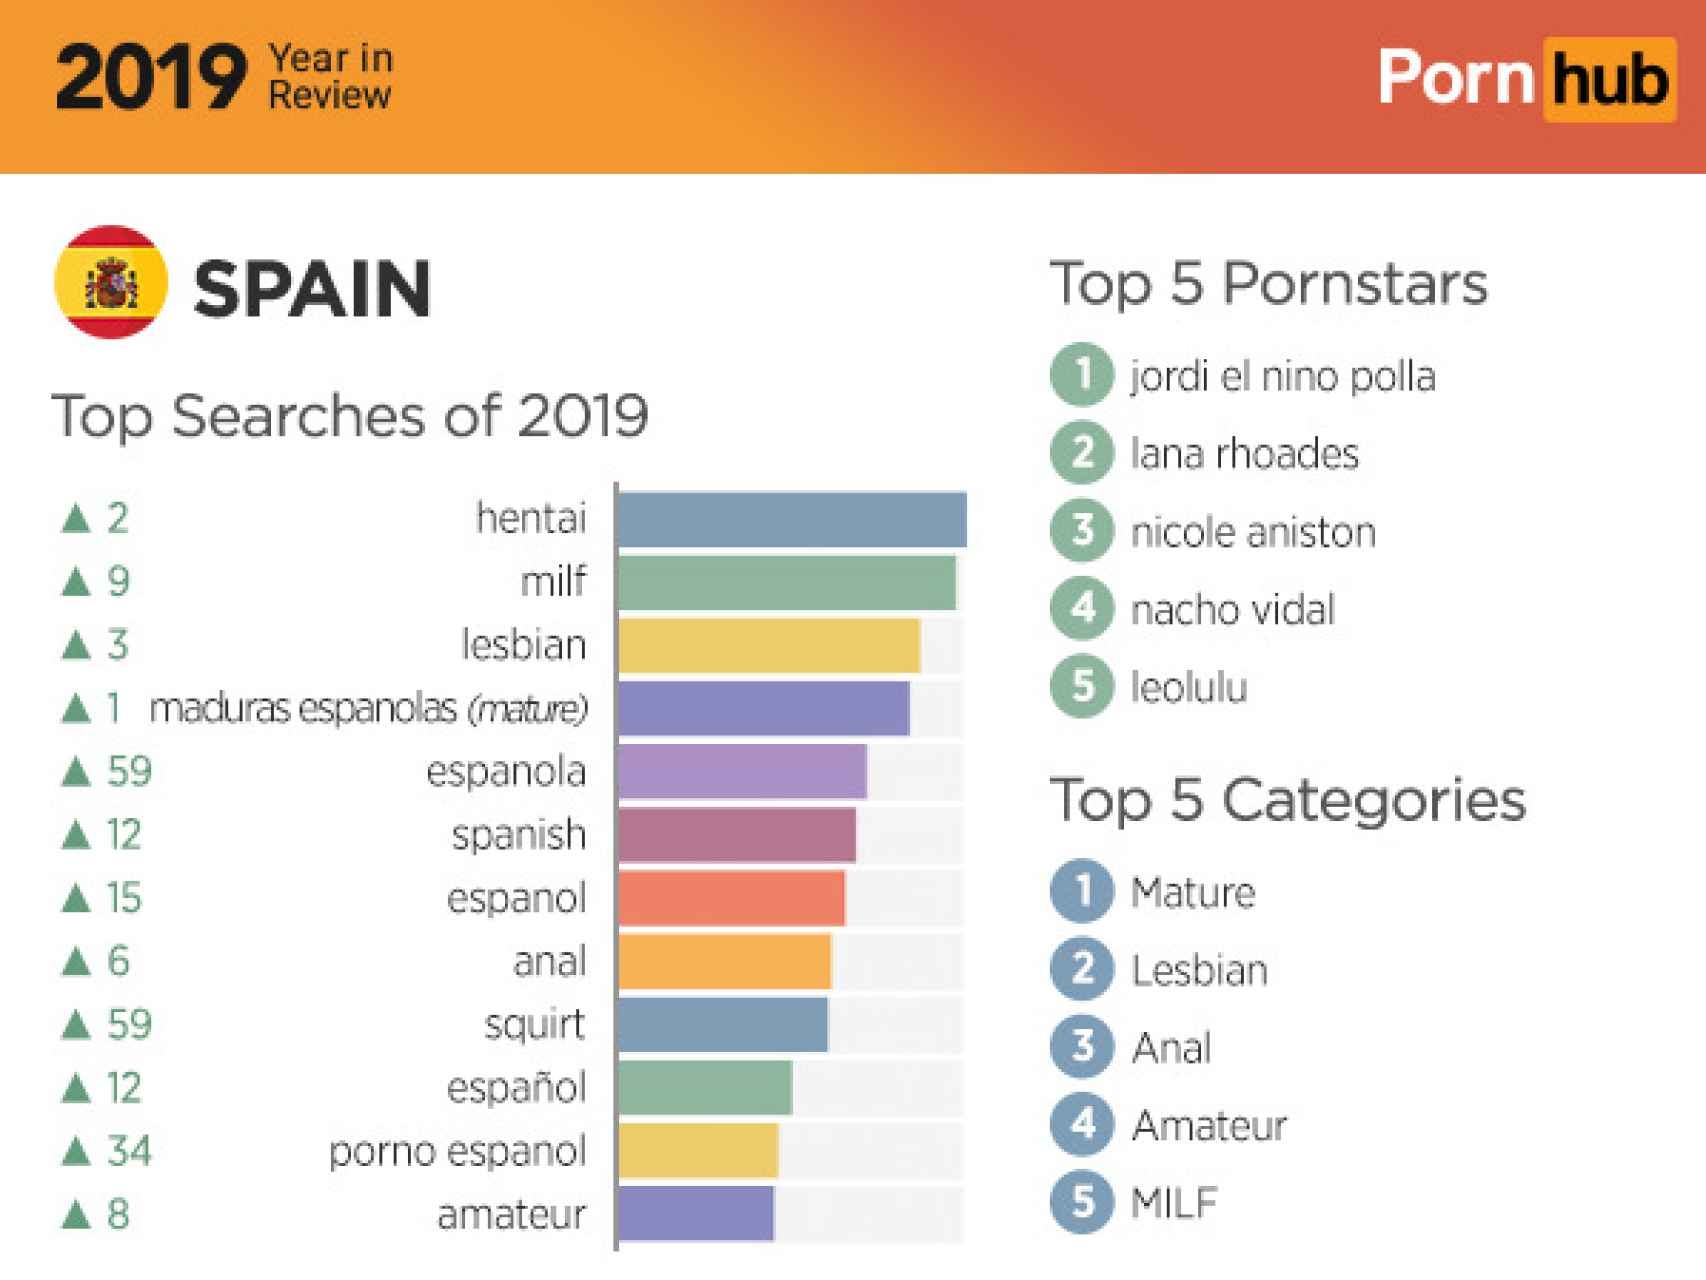Image resolution: width=1706 pixels, height=1280 pixels.
Task: Click blue number 1 badge beside Mature
Action: pos(1082,891)
